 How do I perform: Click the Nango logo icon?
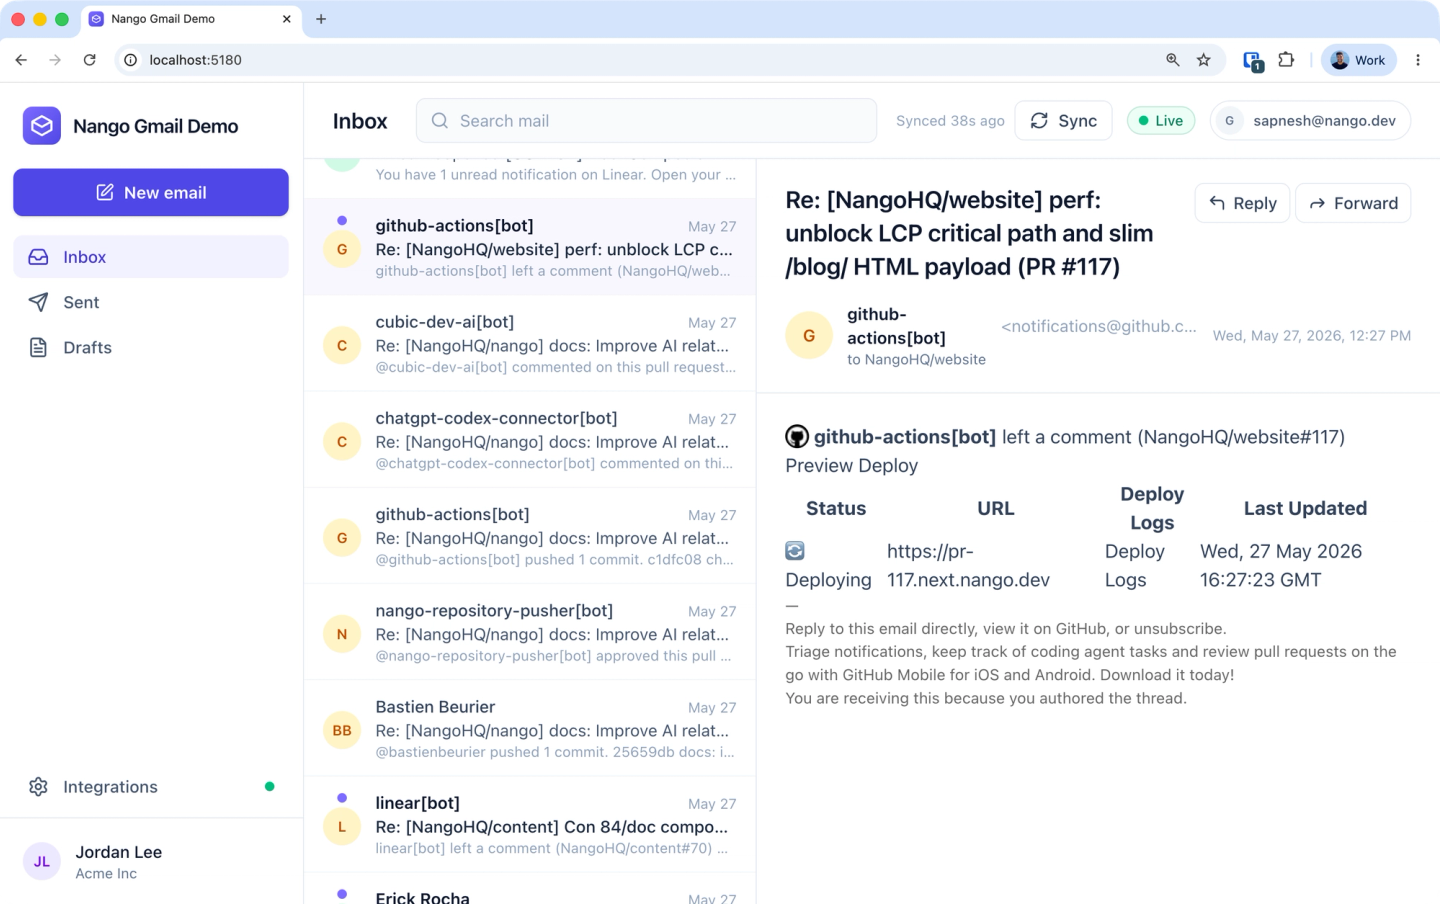coord(42,126)
